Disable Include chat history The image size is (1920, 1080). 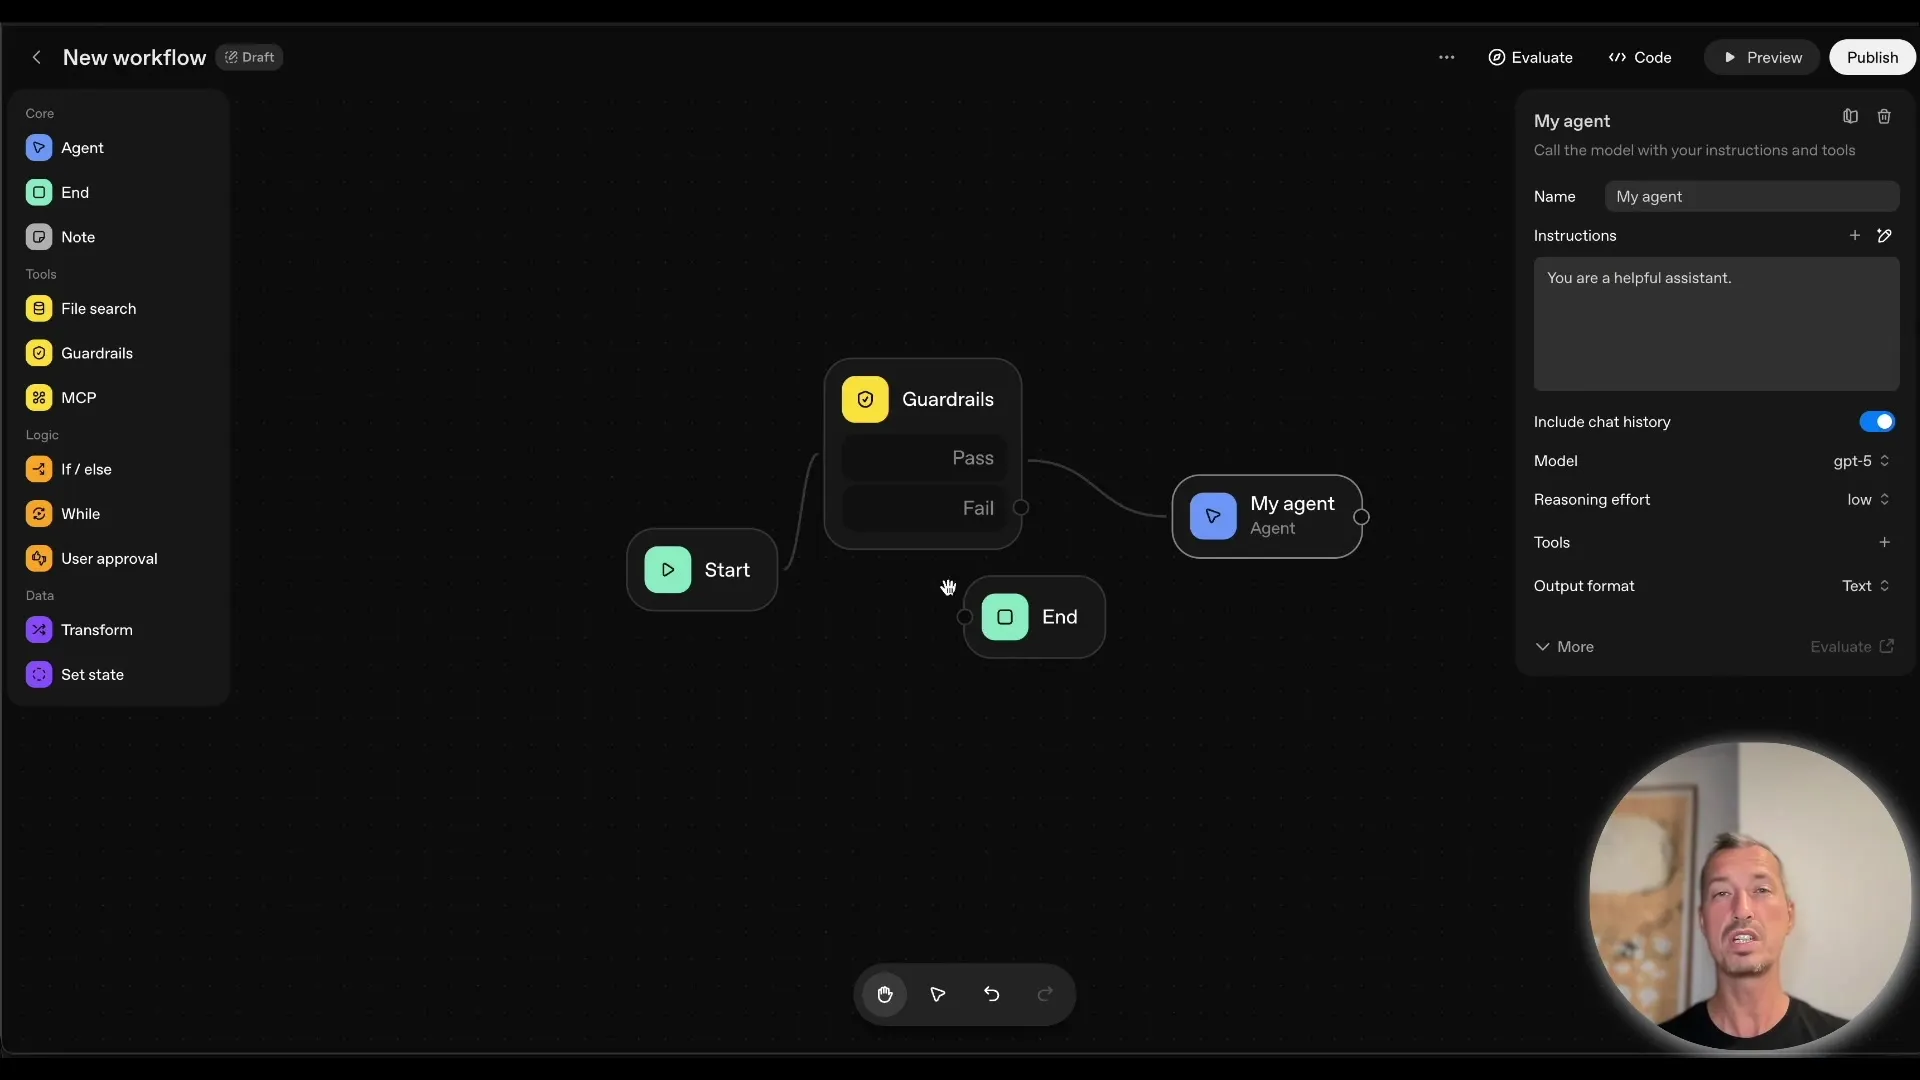(x=1877, y=422)
